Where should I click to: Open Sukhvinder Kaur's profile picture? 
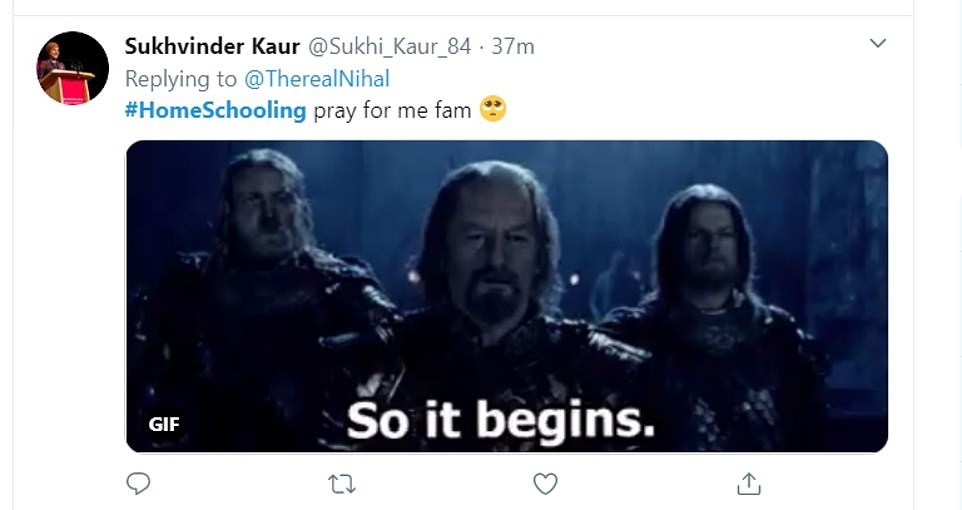72,68
